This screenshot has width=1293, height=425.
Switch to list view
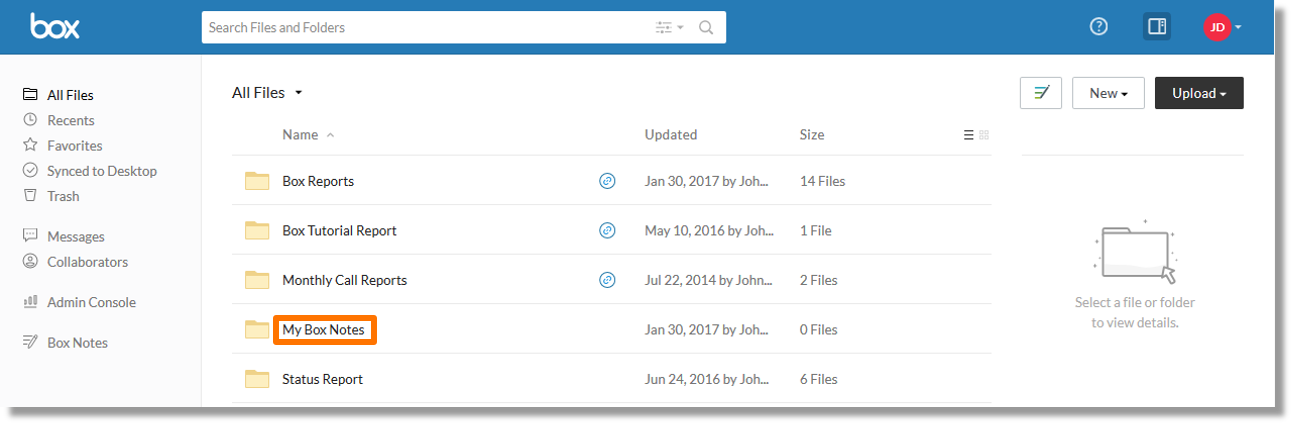tap(968, 135)
